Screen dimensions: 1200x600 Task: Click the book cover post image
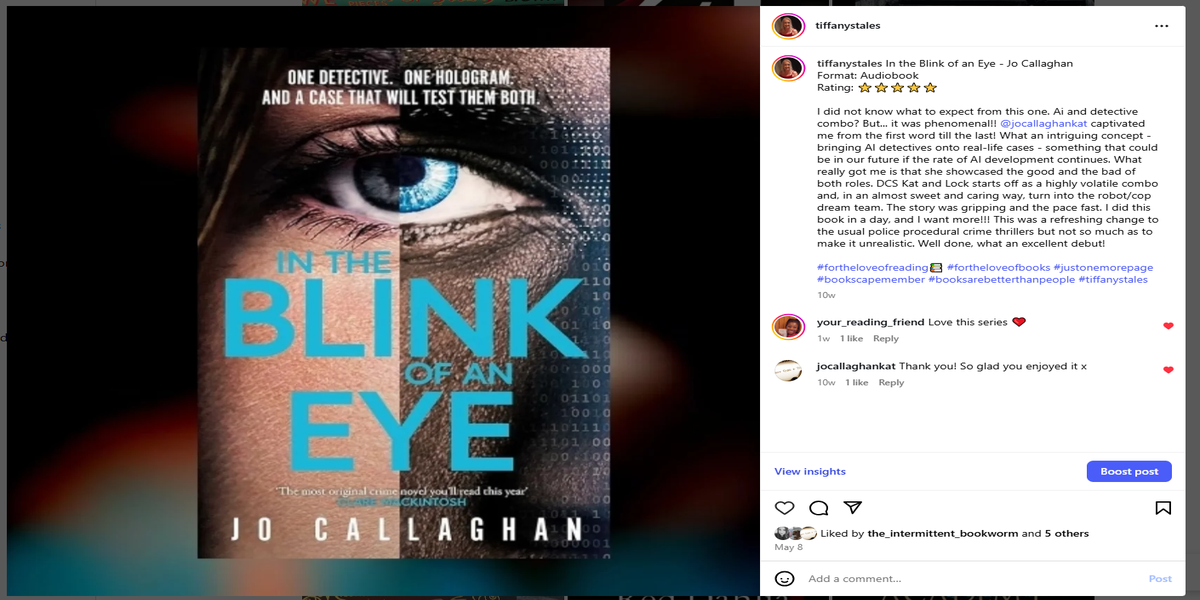pos(404,303)
